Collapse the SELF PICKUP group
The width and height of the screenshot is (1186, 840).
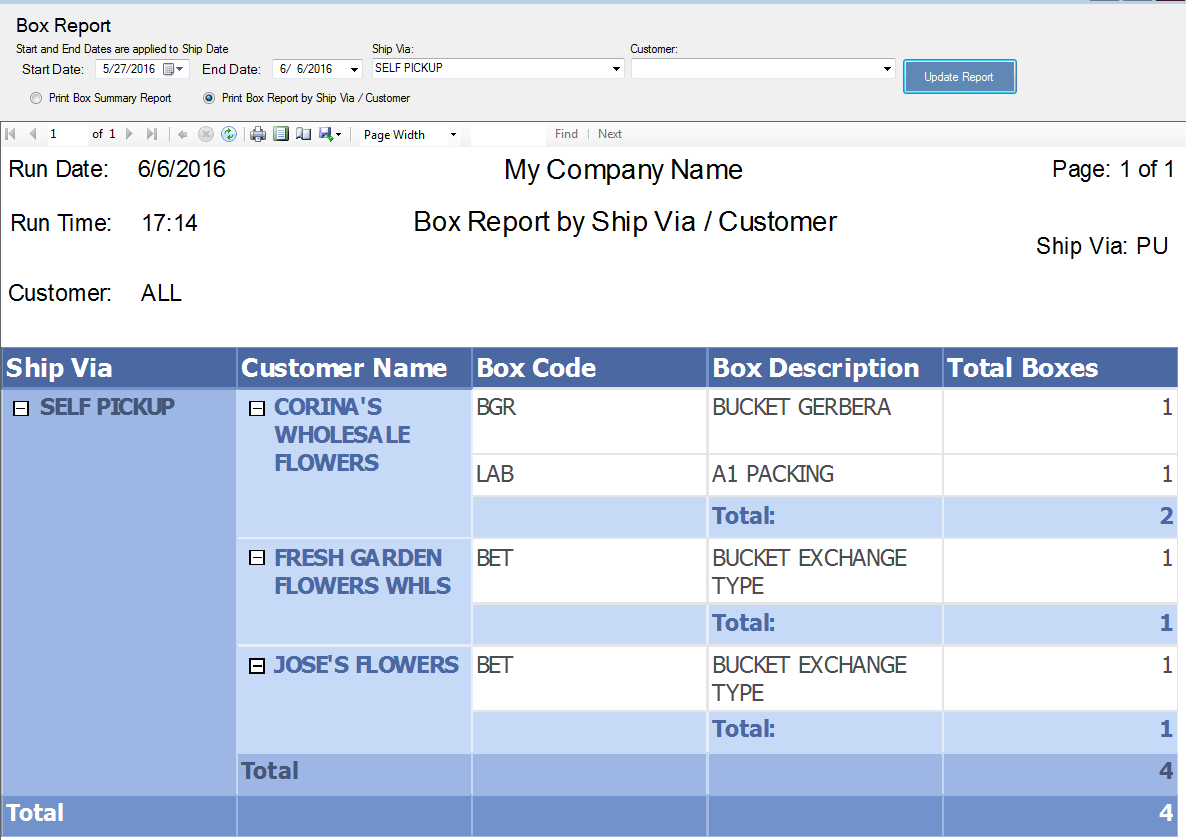coord(21,408)
